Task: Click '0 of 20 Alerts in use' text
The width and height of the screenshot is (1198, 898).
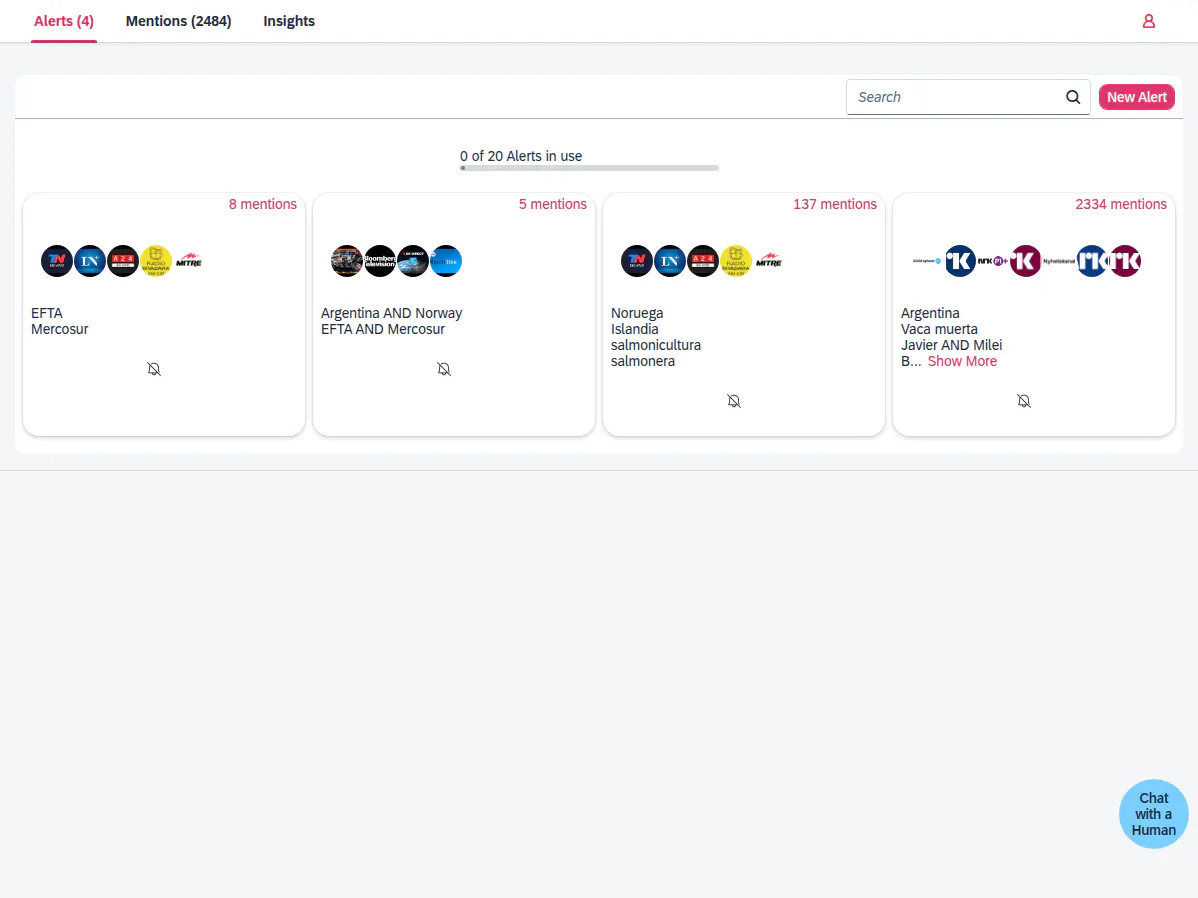Action: (x=521, y=156)
